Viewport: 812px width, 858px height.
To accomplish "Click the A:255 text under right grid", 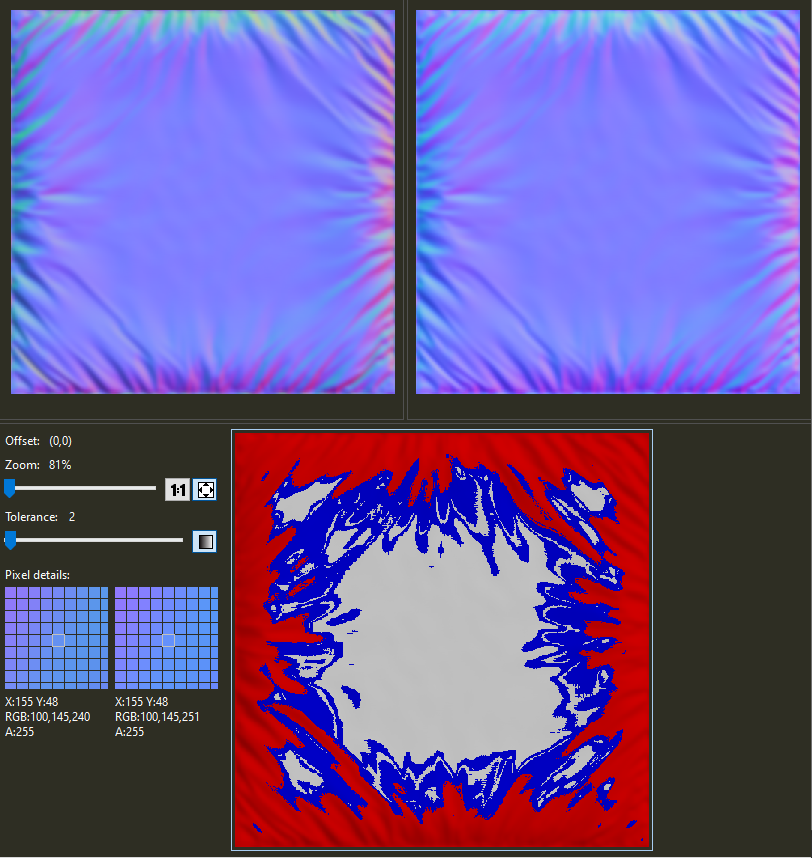I will click(130, 732).
